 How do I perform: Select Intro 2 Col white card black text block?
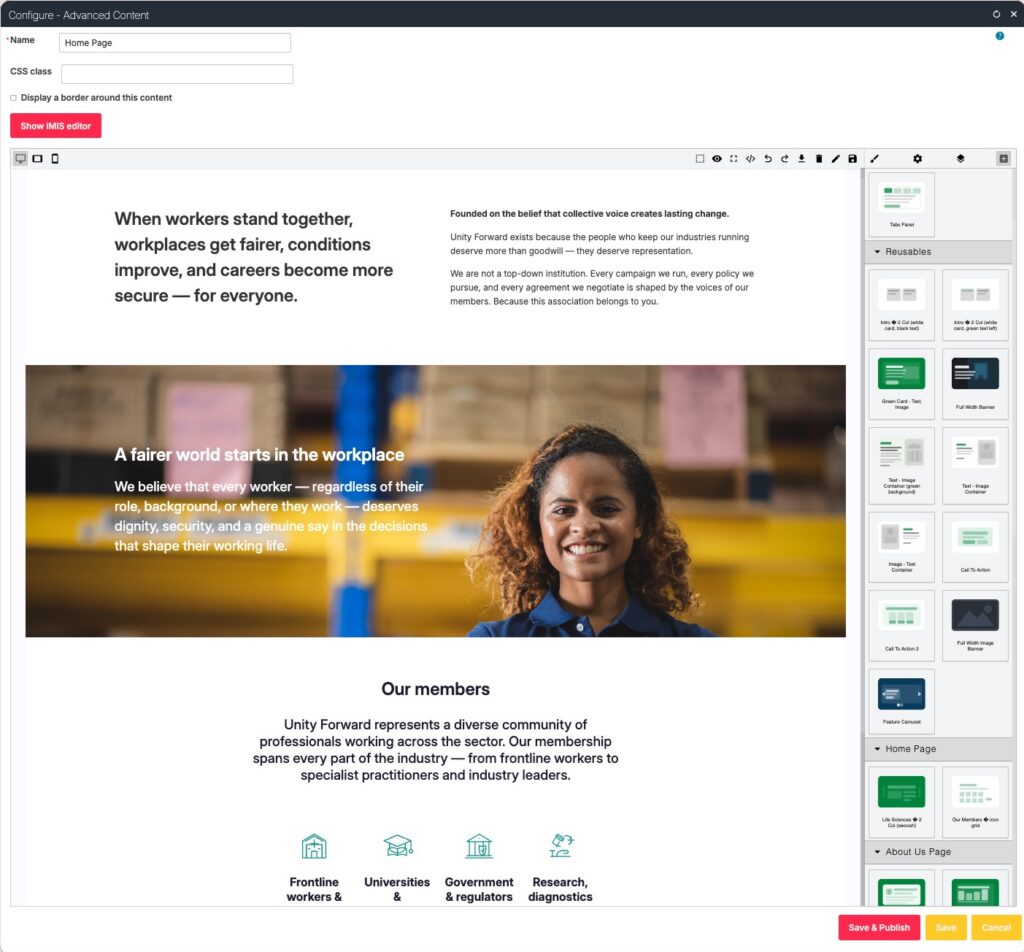pos(901,305)
